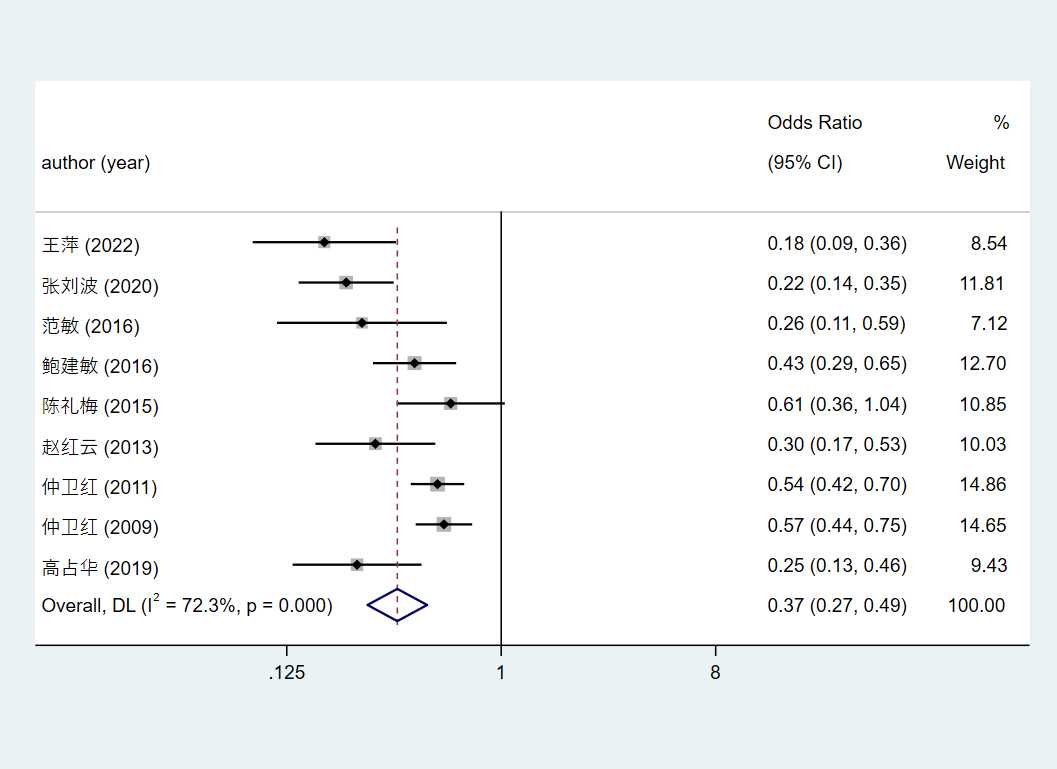Click the x-axis tick label .125

point(287,673)
